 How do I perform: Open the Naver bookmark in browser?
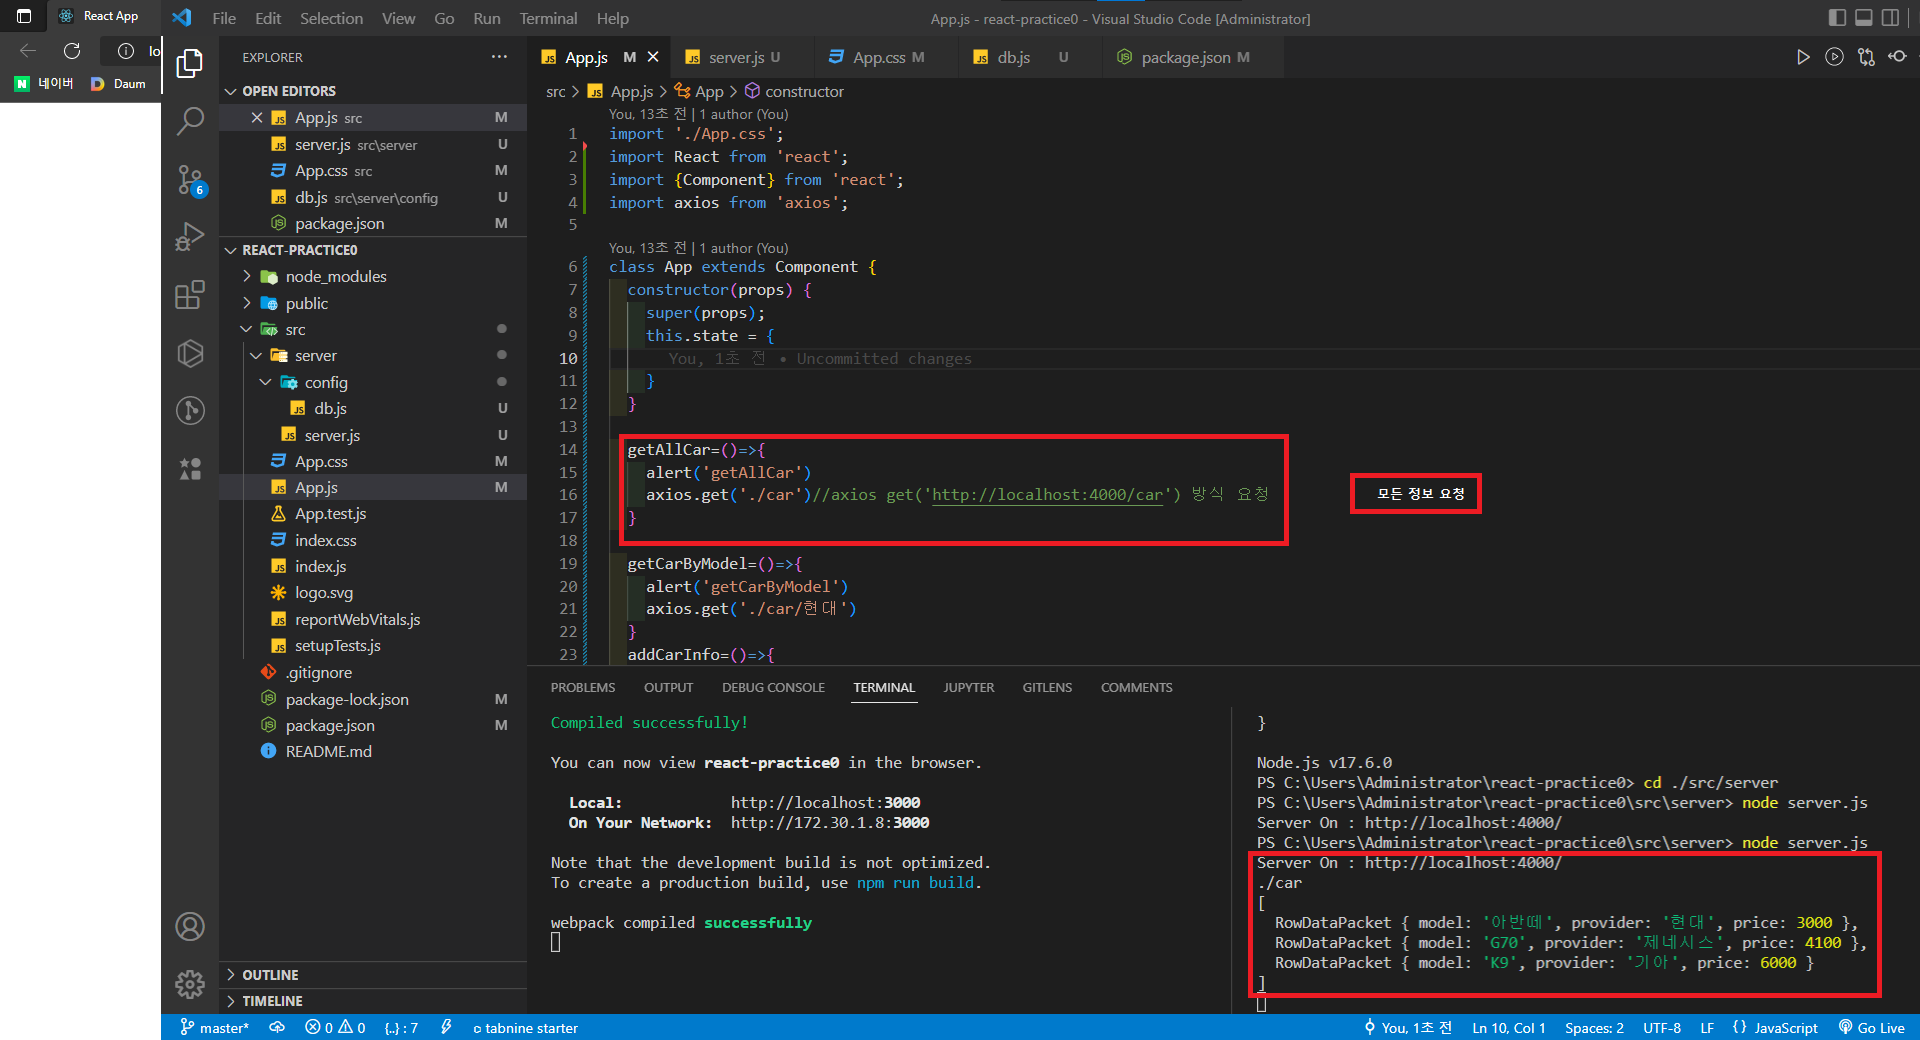tap(44, 84)
